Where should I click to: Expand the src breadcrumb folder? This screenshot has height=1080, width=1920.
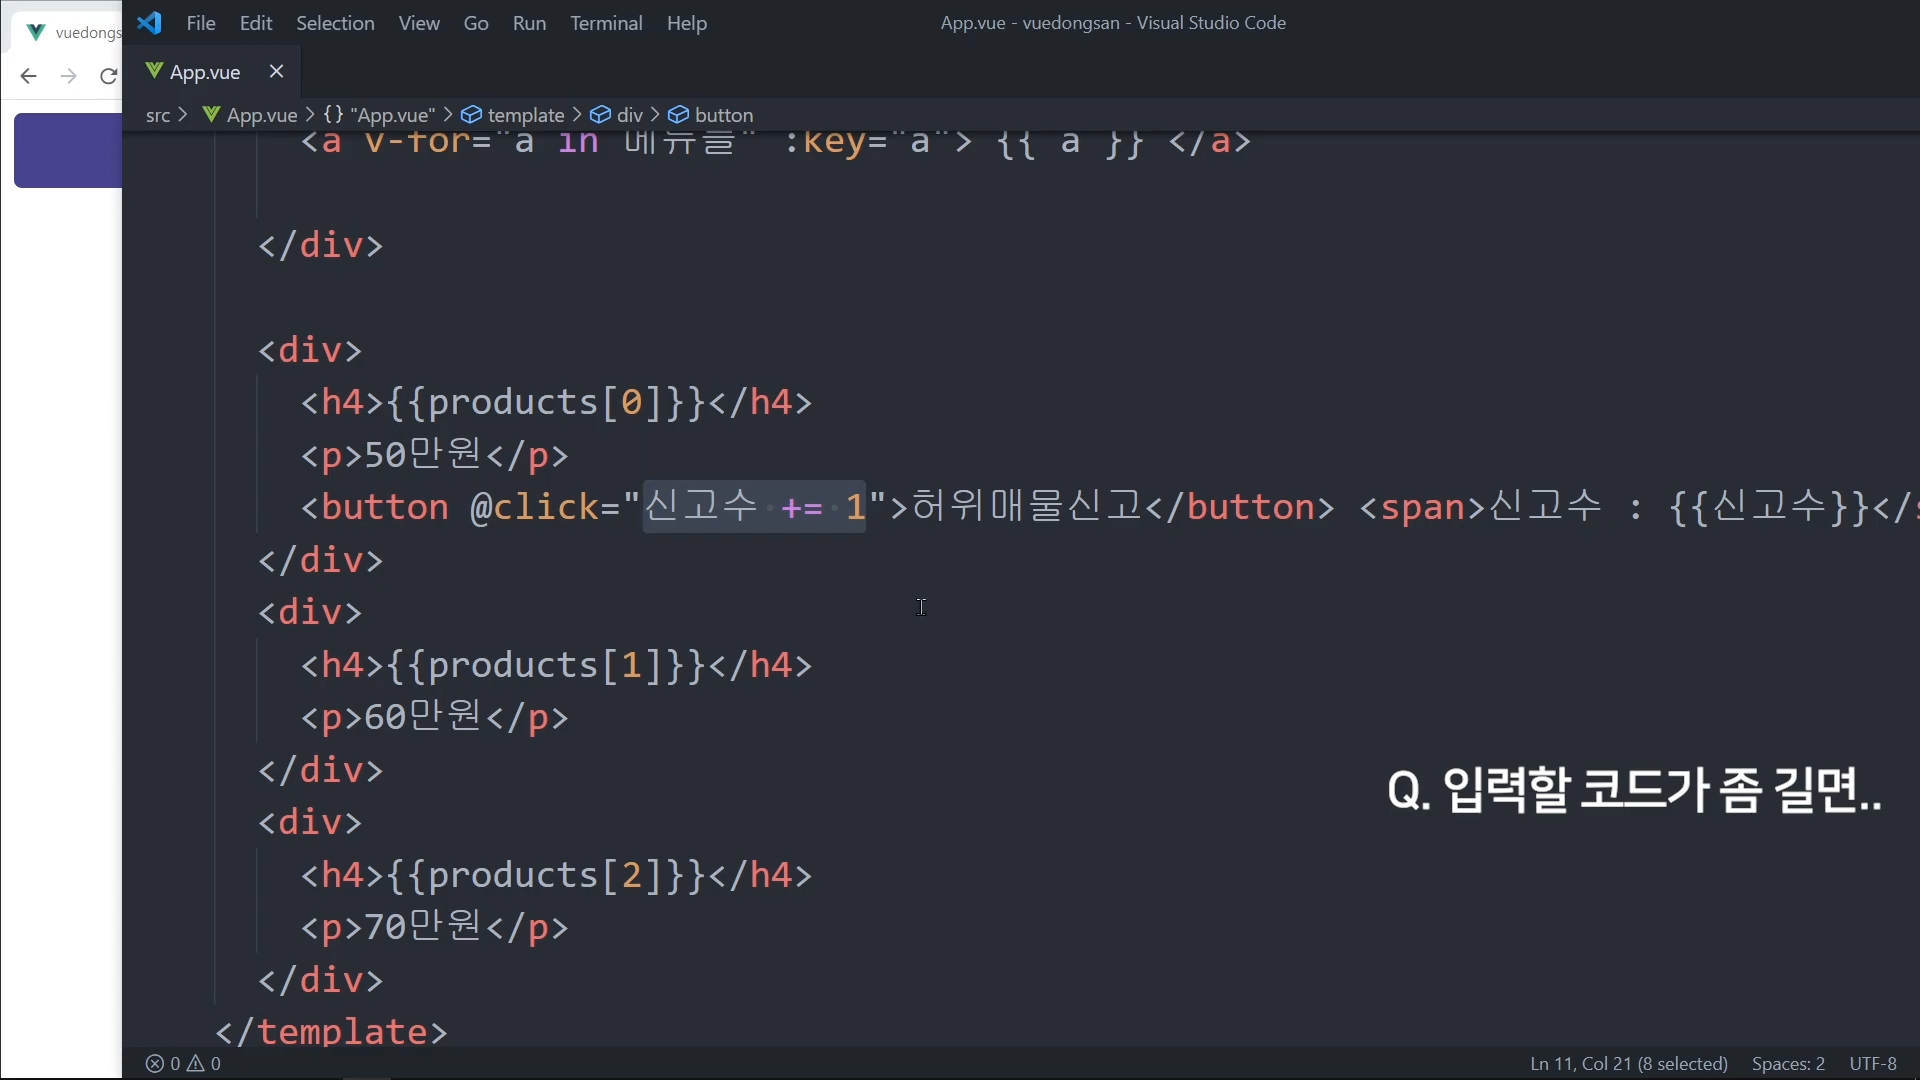coord(157,115)
